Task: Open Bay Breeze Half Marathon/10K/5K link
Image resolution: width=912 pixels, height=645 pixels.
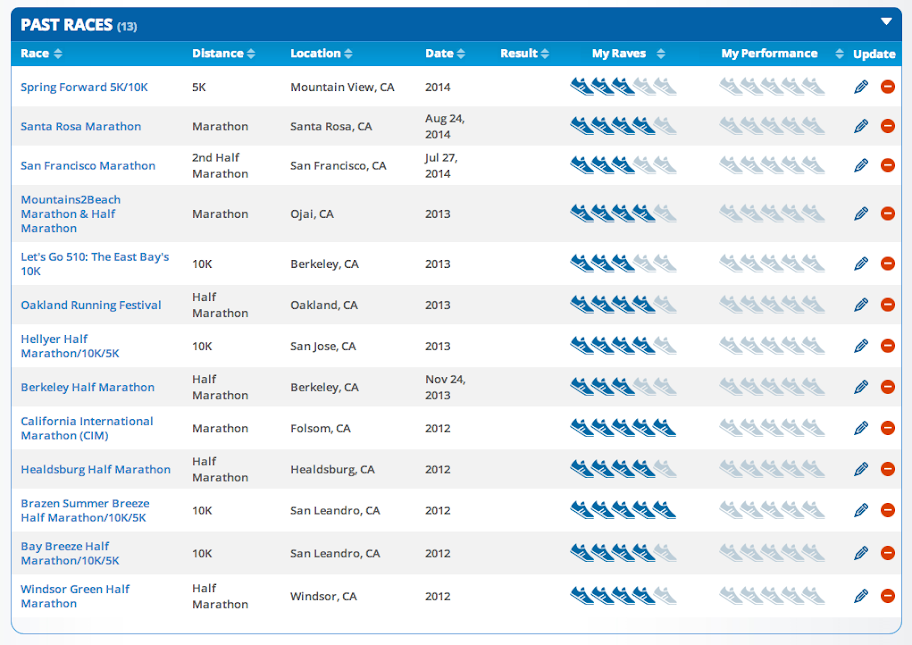Action: (x=70, y=553)
